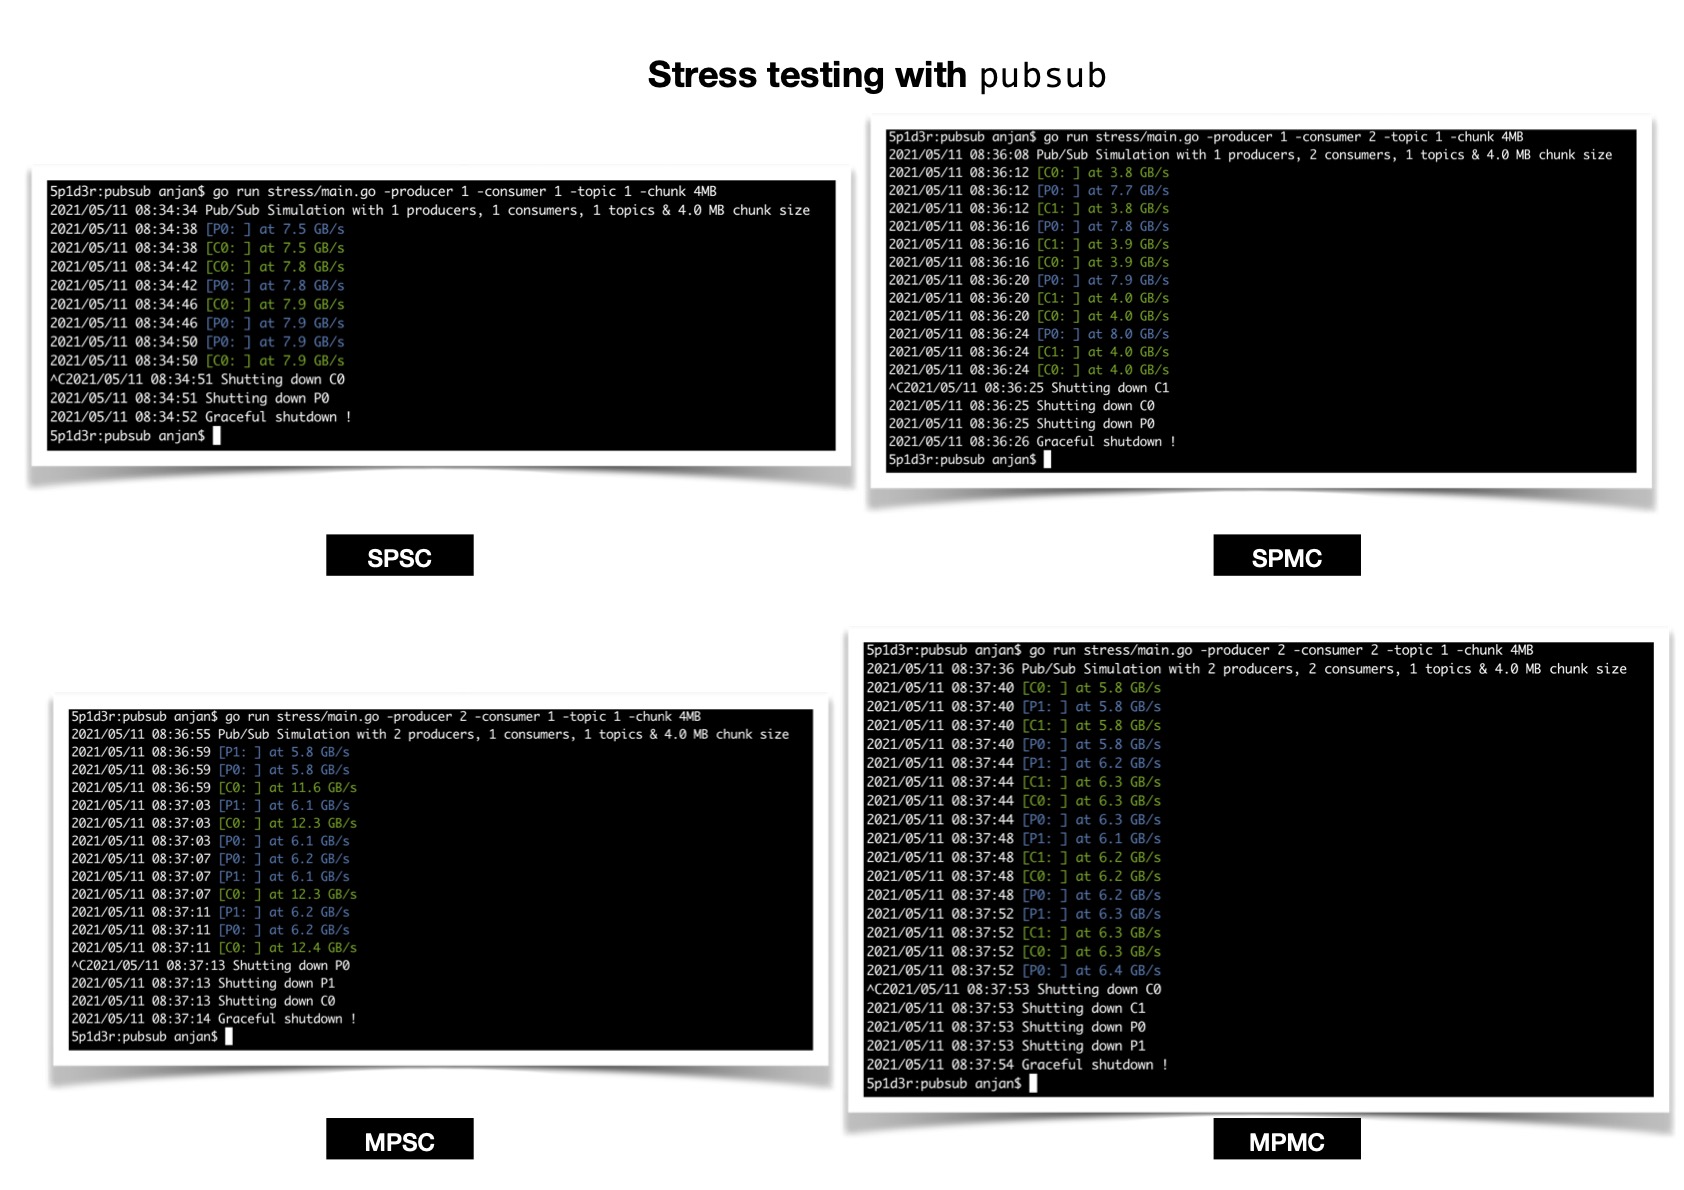Click the 08:37:13 "Shutting down C0" line
The height and width of the screenshot is (1190, 1684).
pyautogui.click(x=203, y=1002)
